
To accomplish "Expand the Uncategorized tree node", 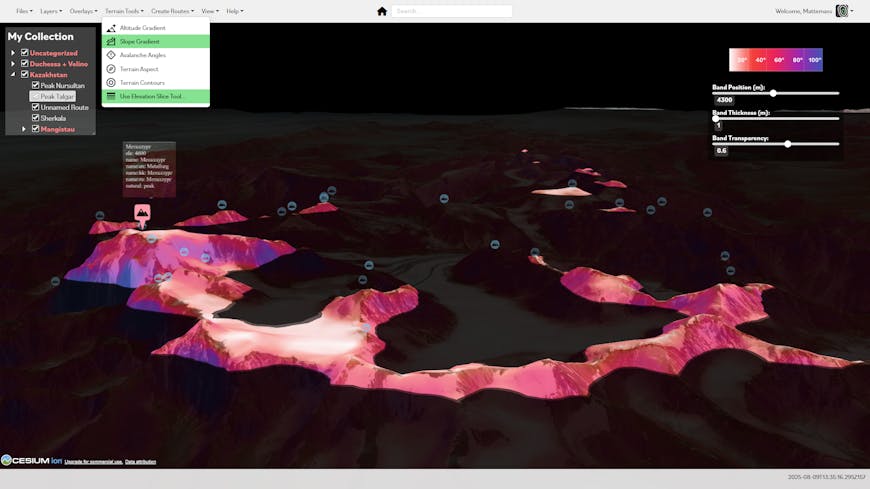I will [13, 53].
